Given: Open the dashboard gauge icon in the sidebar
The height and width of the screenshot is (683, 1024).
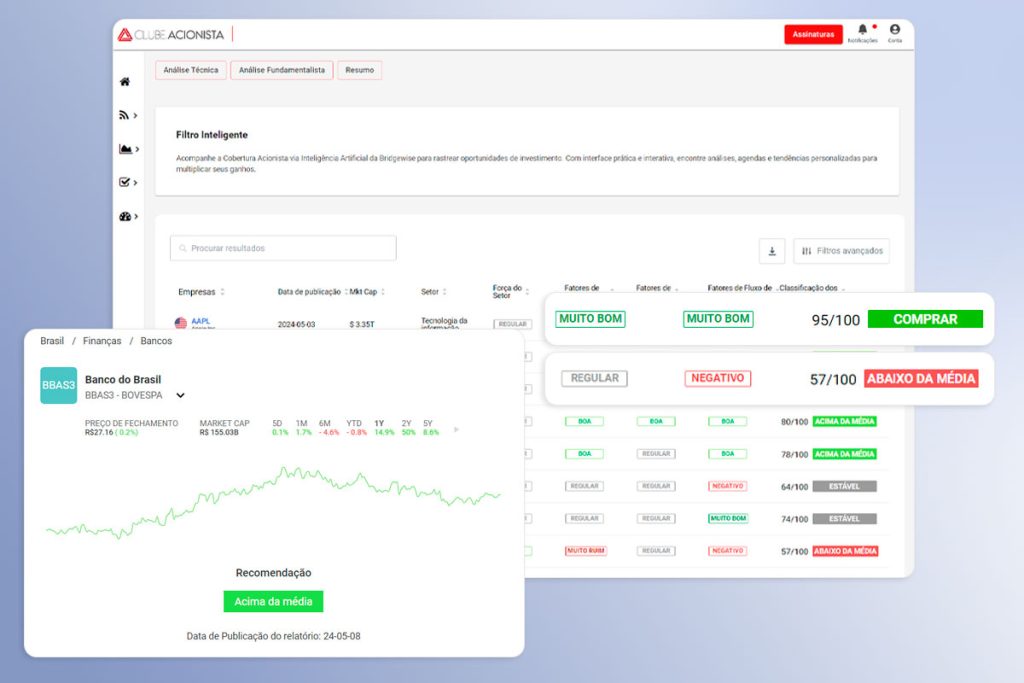Looking at the screenshot, I should tap(125, 216).
